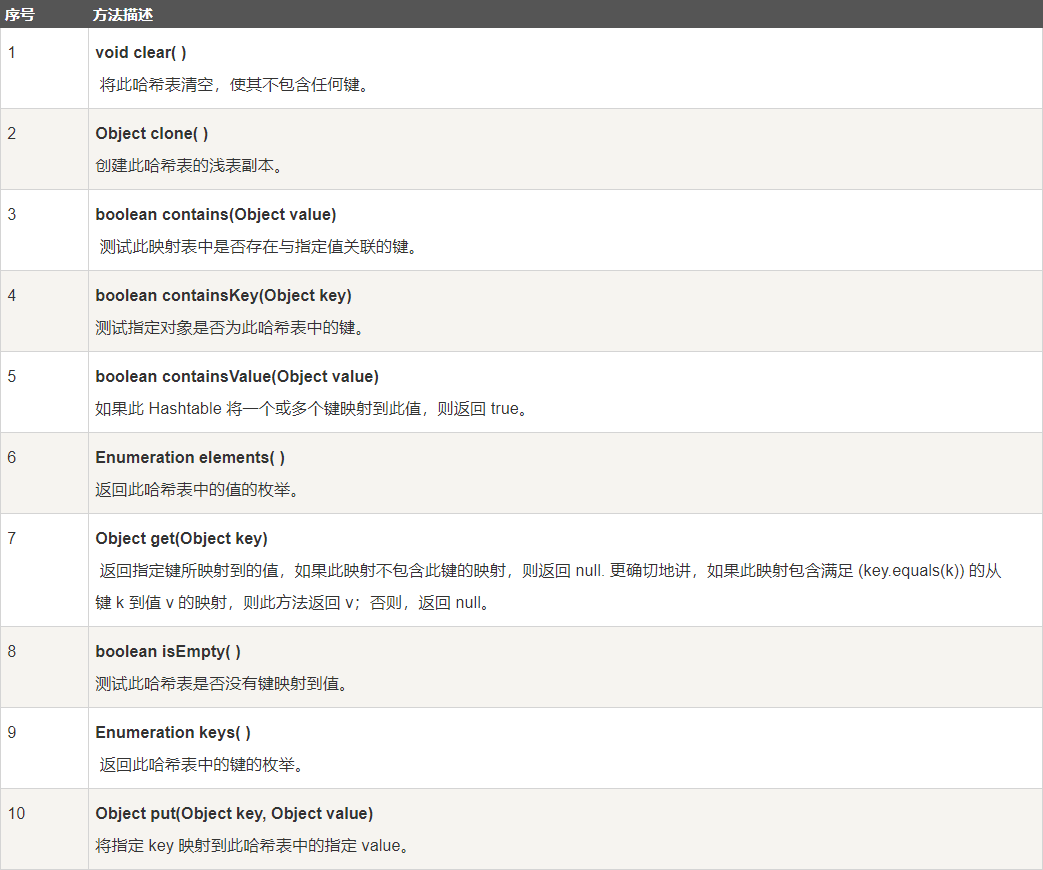The height and width of the screenshot is (870, 1043).
Task: Click row number 4 cell
Action: 45,312
